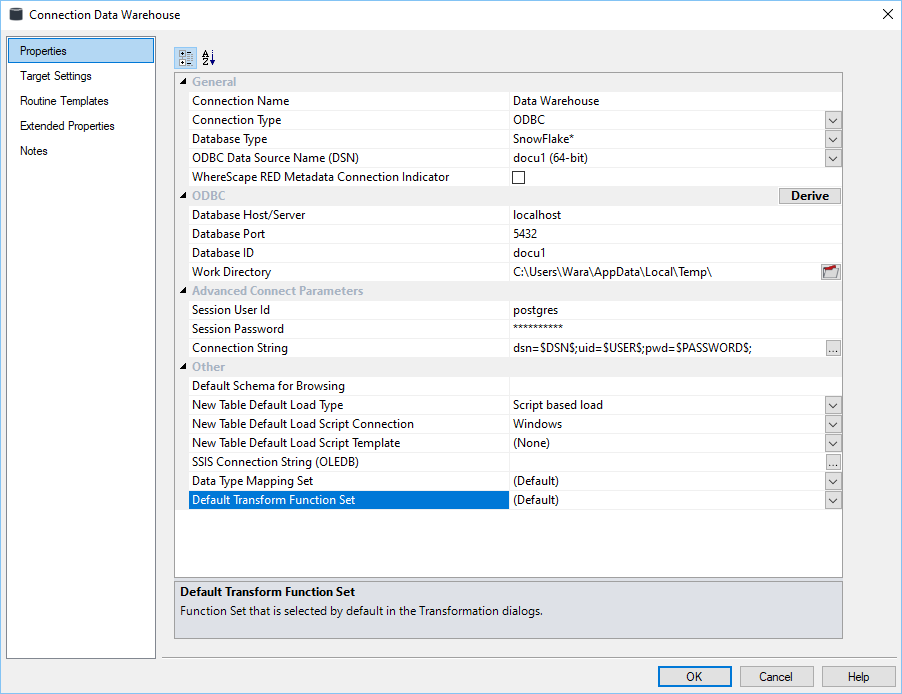The image size is (902, 694).
Task: Switch to the Target Settings page
Action: coord(56,76)
